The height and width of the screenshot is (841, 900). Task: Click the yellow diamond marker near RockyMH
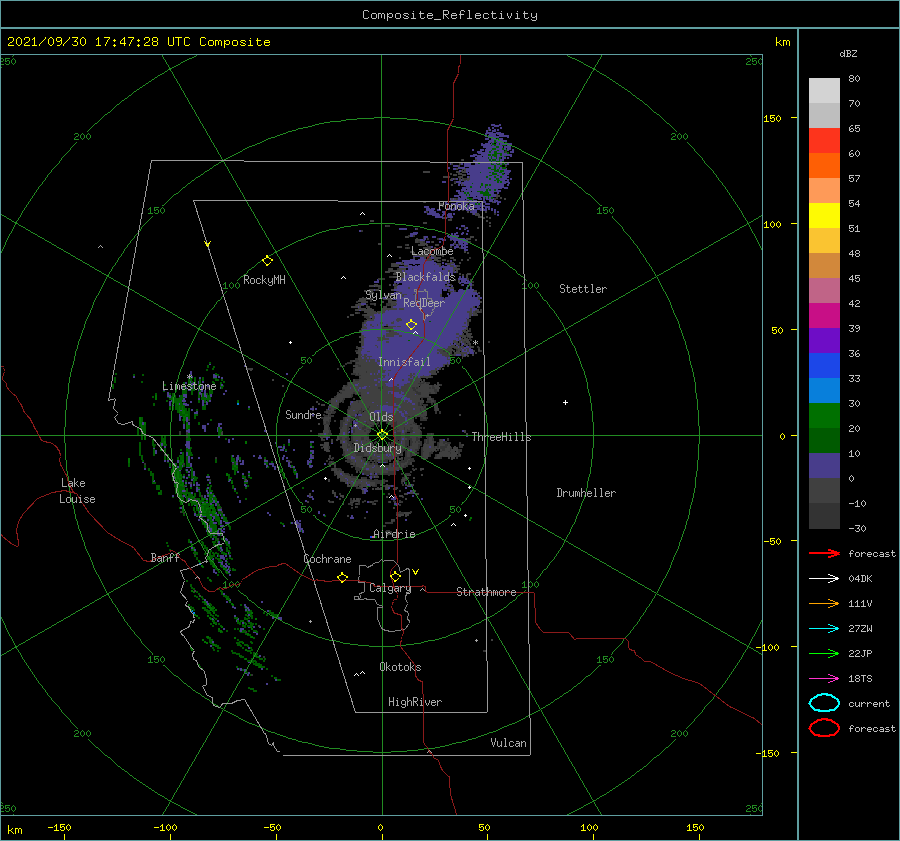(x=267, y=261)
